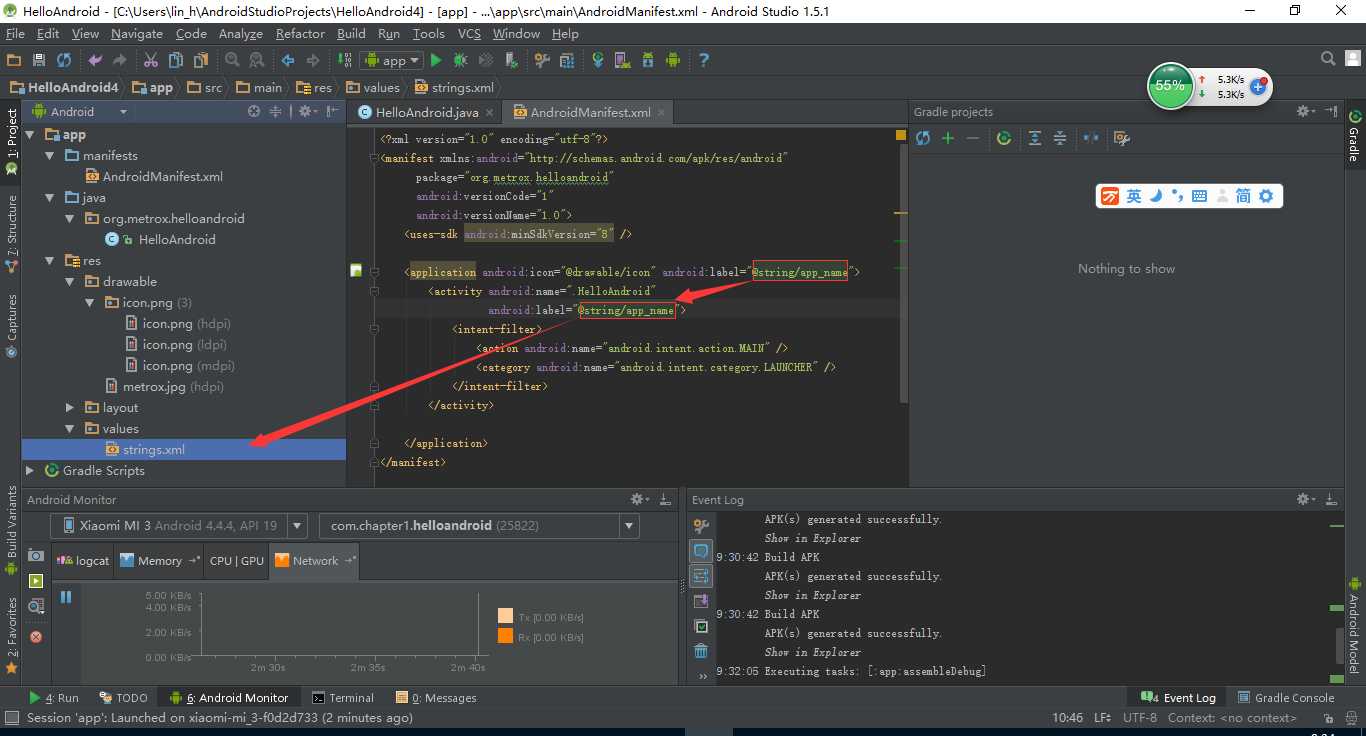Open the app run configuration dropdown

pos(392,60)
